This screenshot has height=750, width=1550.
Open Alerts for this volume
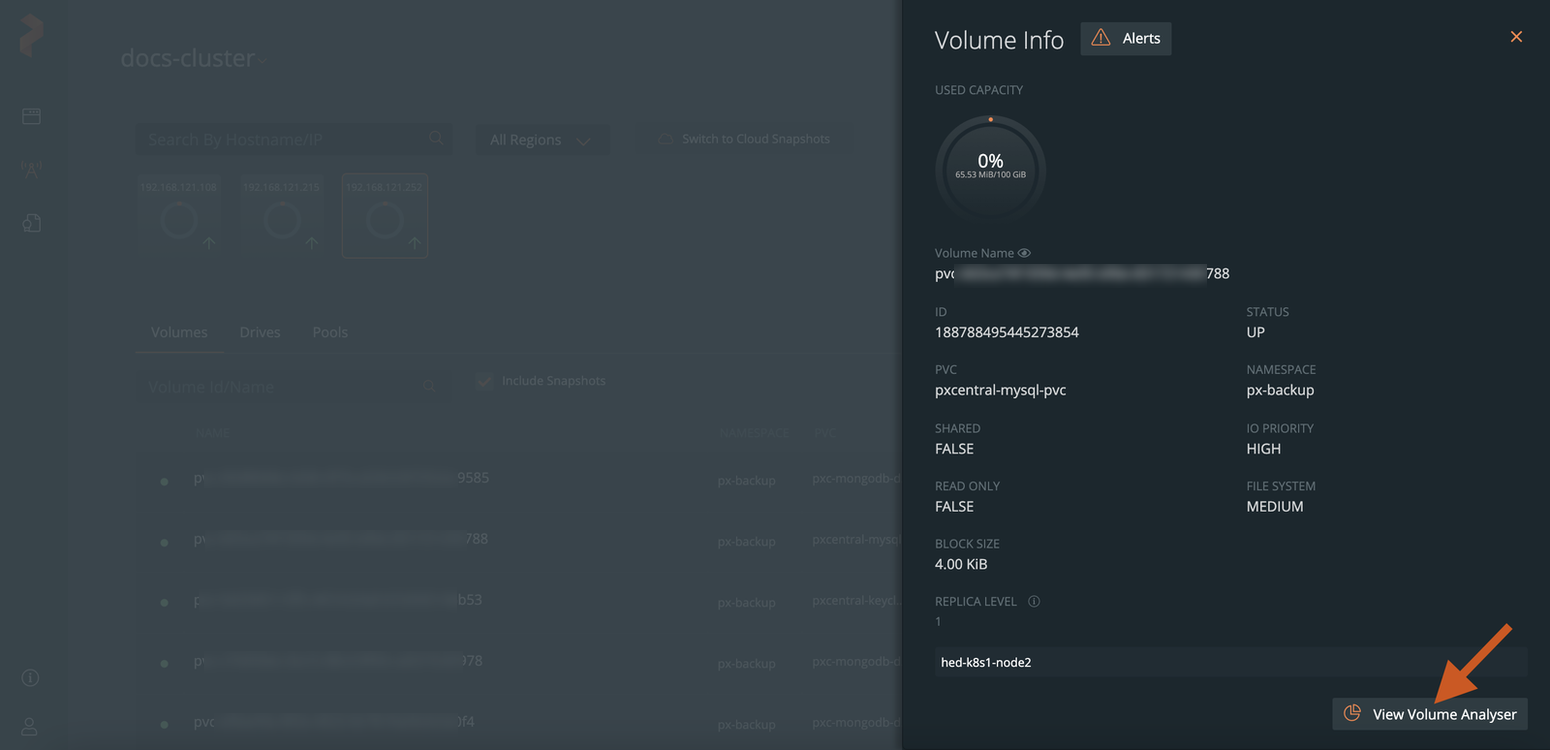click(1125, 37)
